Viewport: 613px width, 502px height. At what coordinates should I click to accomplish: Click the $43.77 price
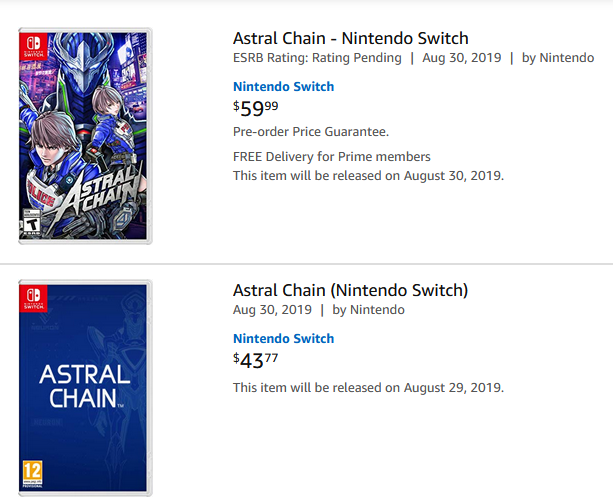256,360
